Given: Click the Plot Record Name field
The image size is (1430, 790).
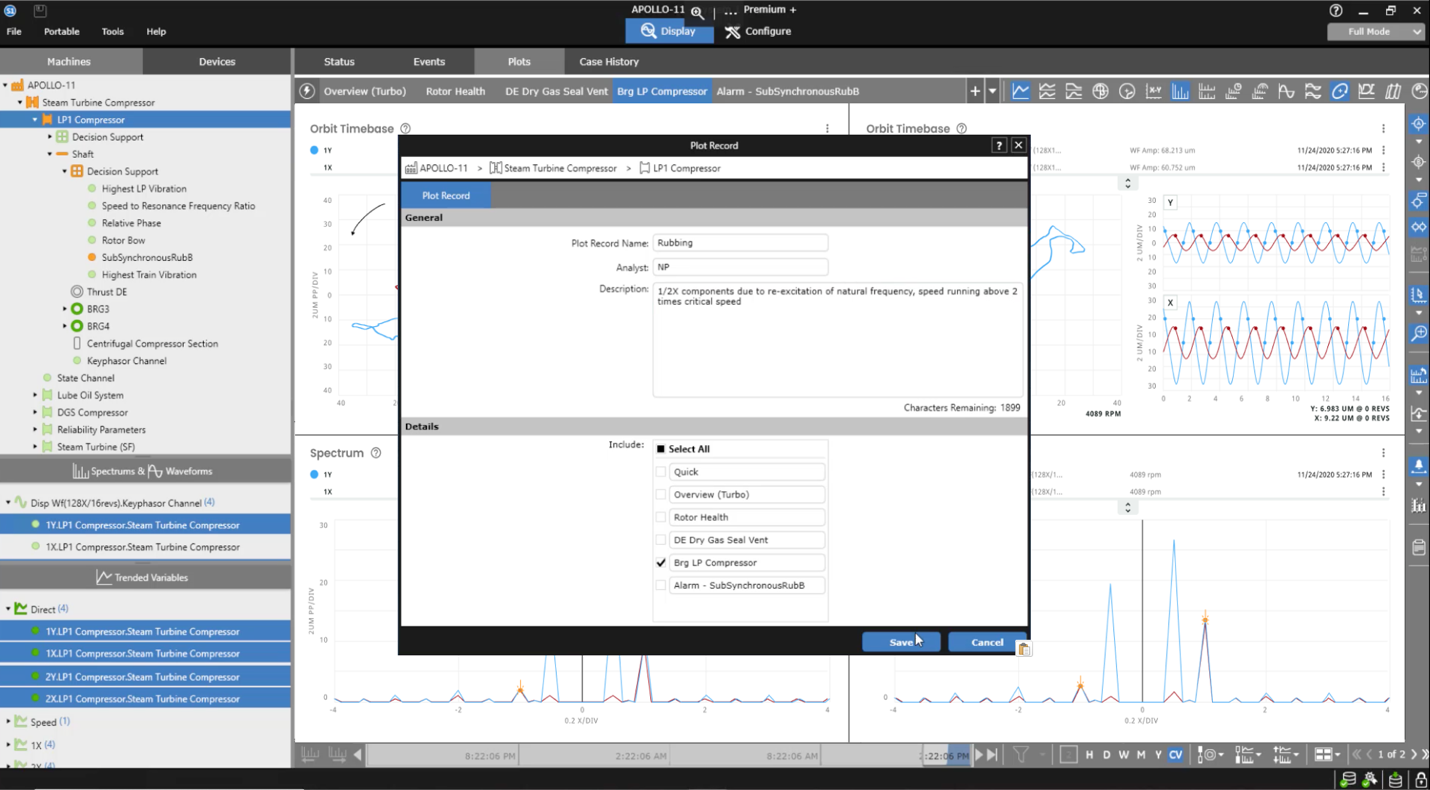Looking at the screenshot, I should pos(740,243).
